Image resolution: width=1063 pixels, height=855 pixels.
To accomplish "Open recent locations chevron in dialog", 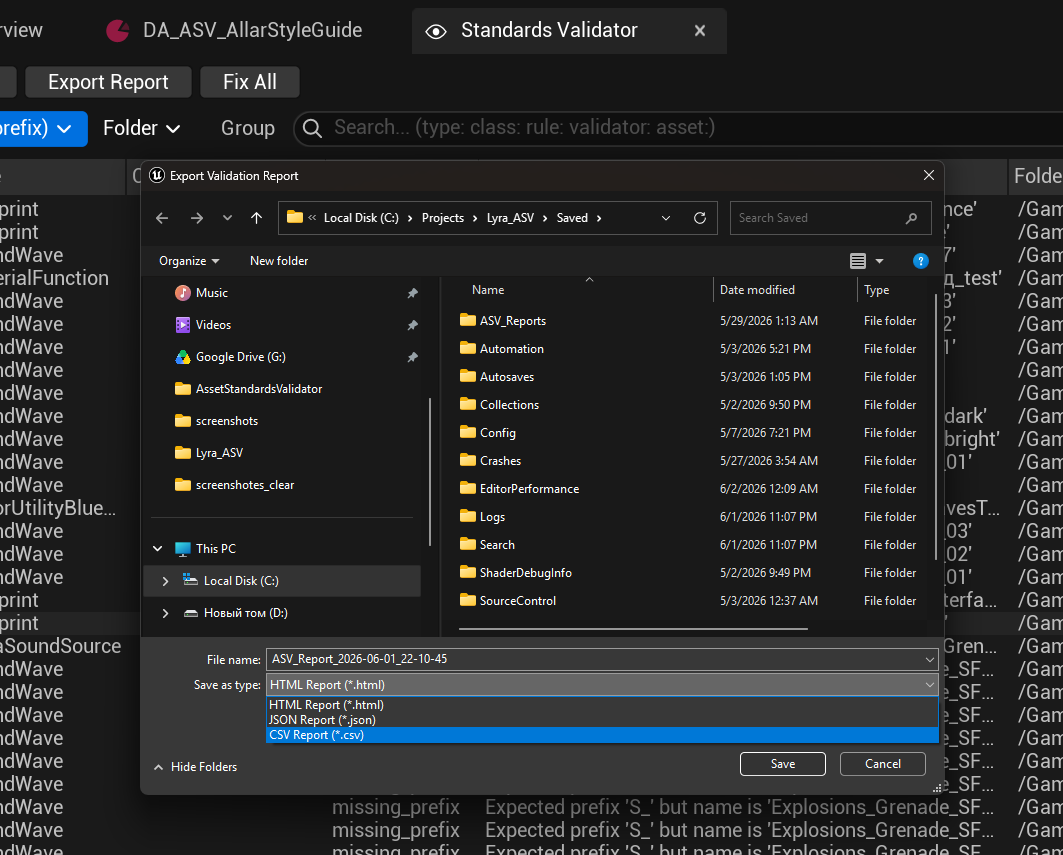I will (x=227, y=218).
